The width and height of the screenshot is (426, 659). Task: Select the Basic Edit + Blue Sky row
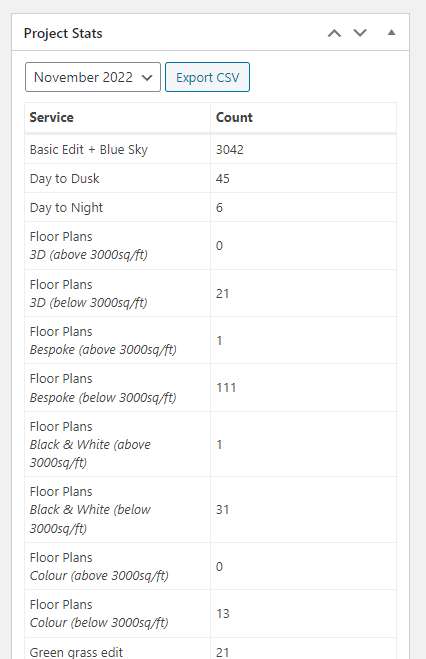click(x=210, y=150)
